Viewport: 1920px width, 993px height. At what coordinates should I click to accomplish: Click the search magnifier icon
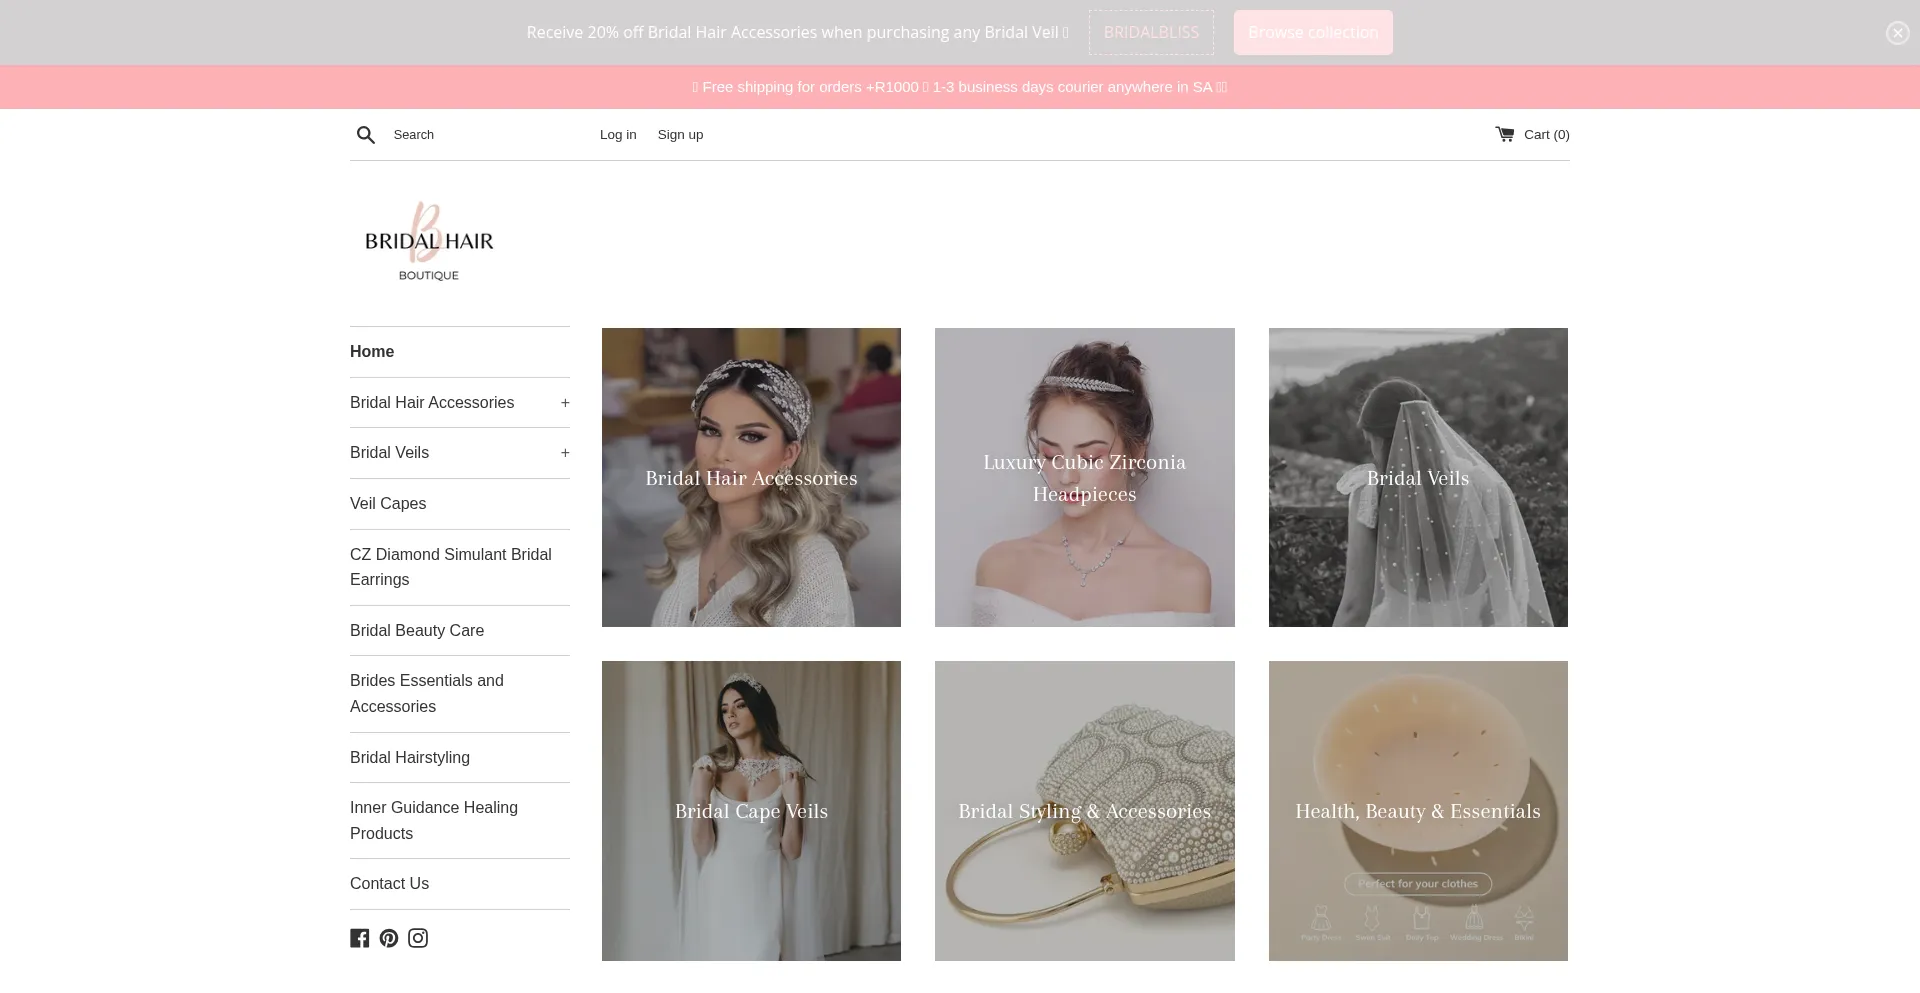(x=366, y=135)
